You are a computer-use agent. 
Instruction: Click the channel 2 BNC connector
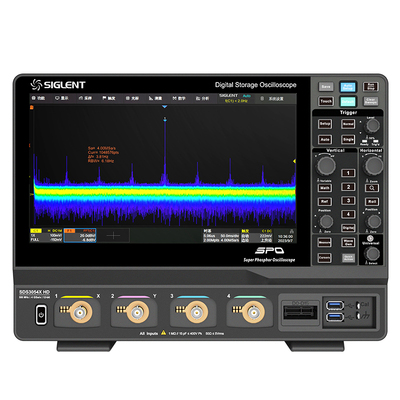[137, 312]
